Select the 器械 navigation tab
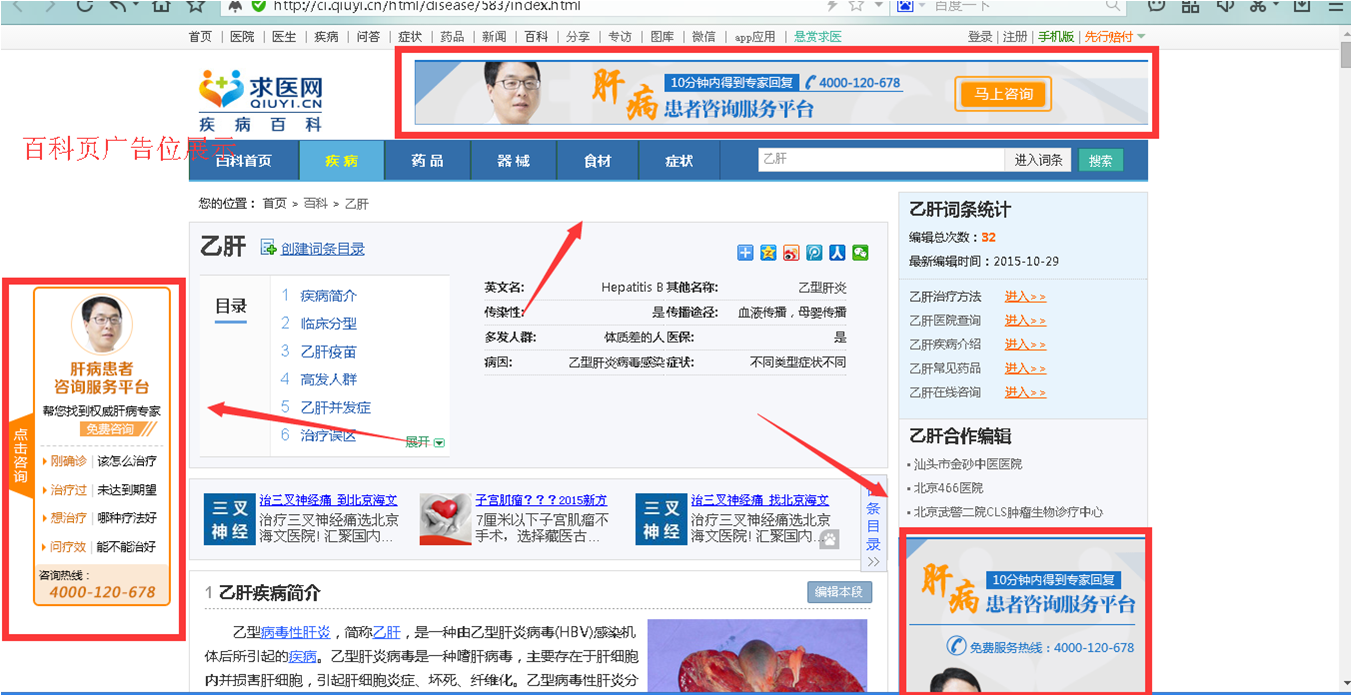The height and width of the screenshot is (696, 1352). pyautogui.click(x=513, y=161)
